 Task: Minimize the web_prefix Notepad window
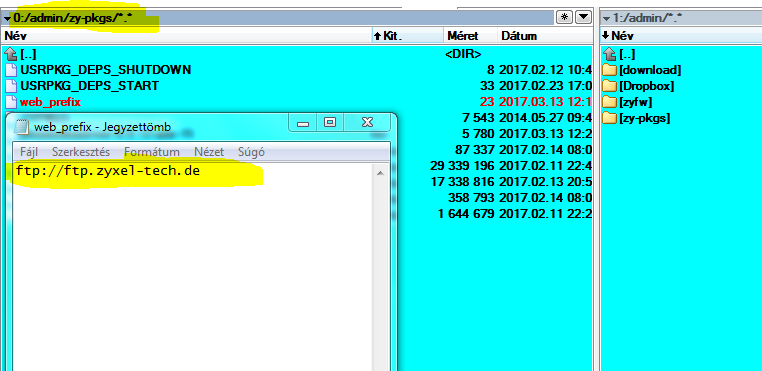pyautogui.click(x=303, y=123)
